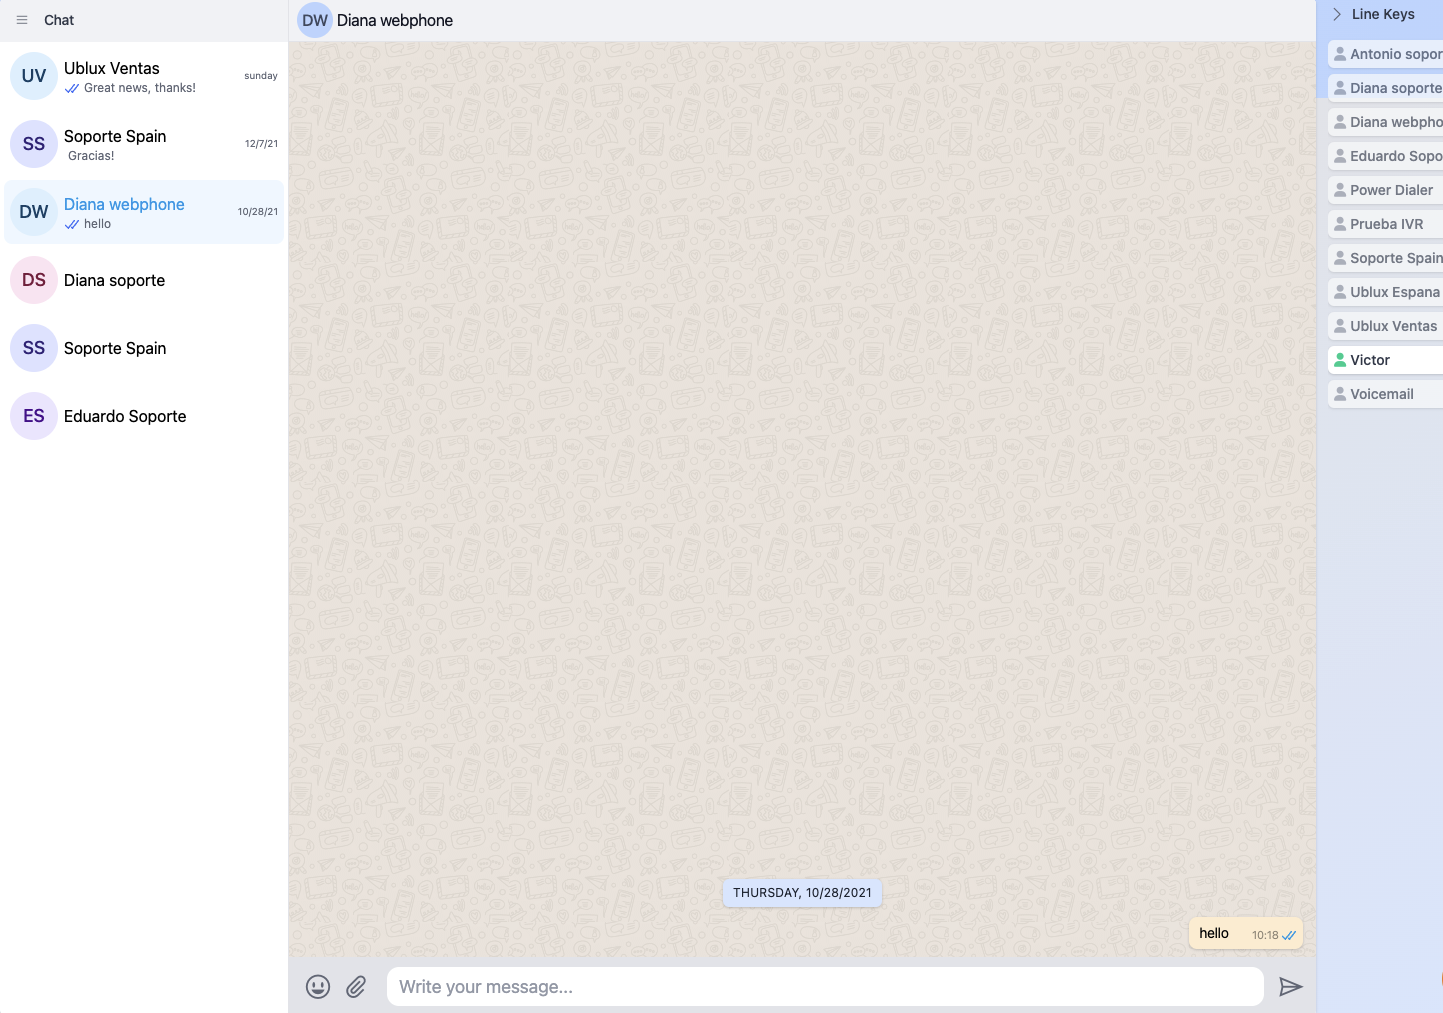Select the Ublux Ventas line key
This screenshot has width=1443, height=1013.
coord(1386,326)
